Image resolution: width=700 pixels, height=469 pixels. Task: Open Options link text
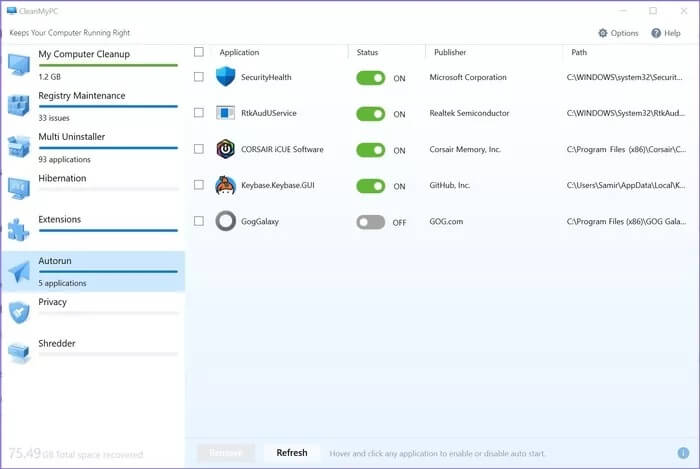click(624, 33)
